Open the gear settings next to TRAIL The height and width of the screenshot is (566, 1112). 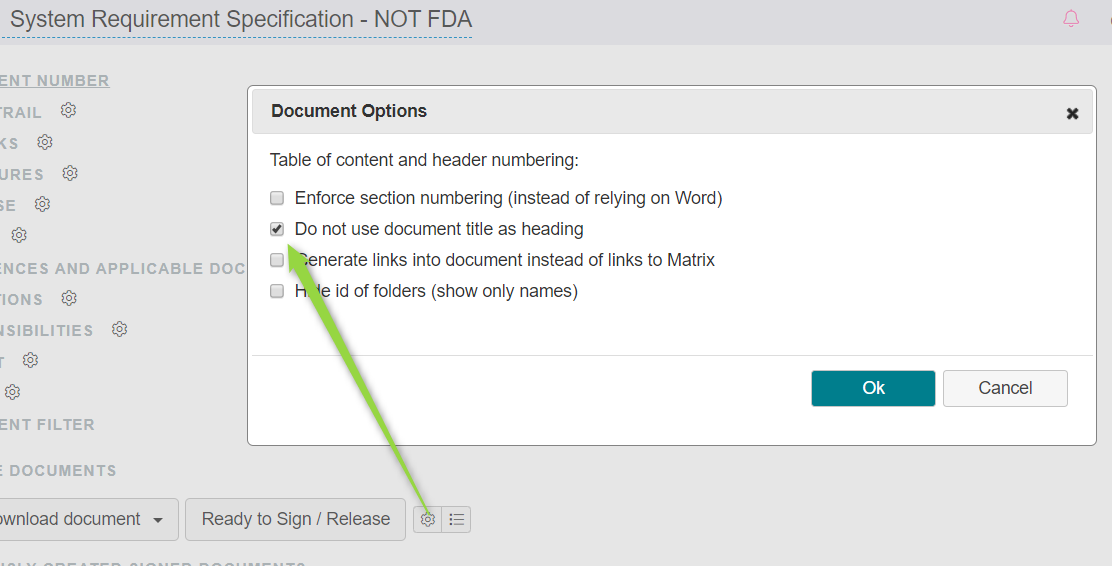pos(68,110)
